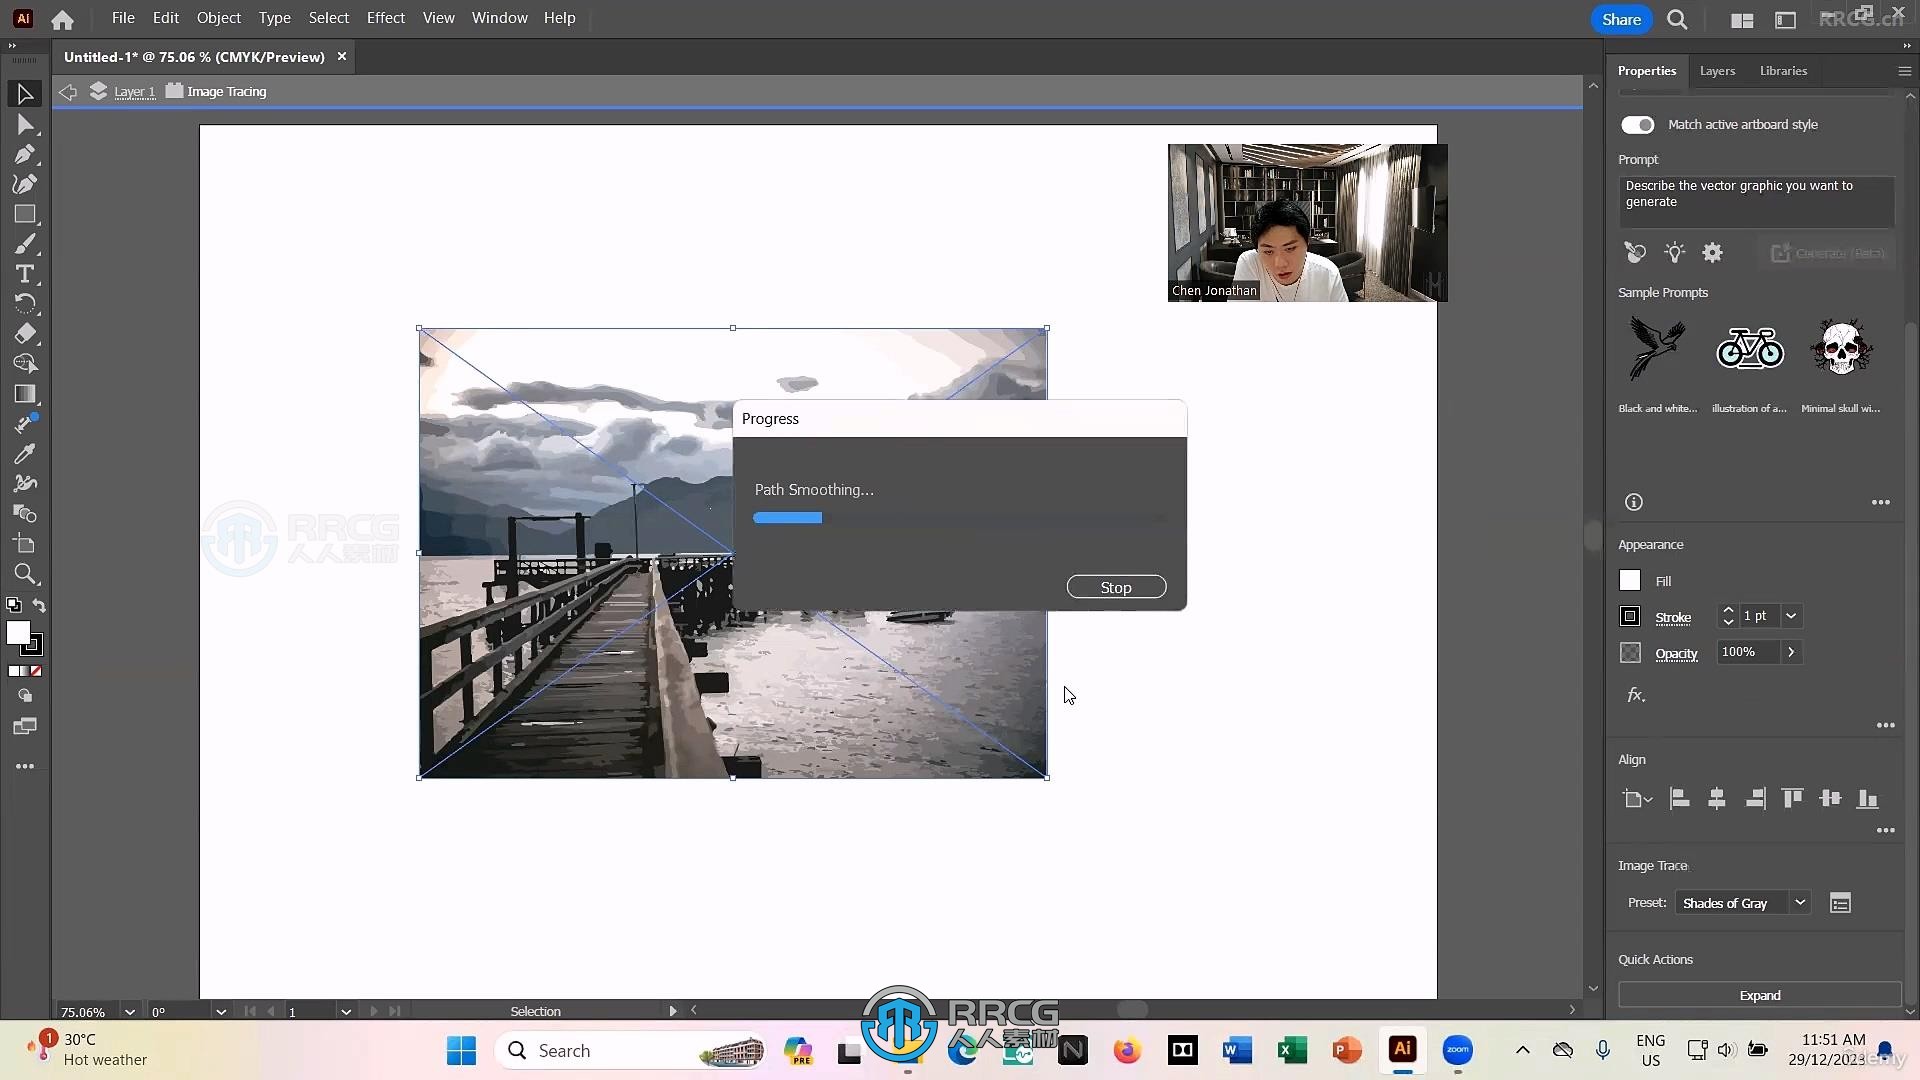Click the prompt description text field
The height and width of the screenshot is (1080, 1920).
point(1756,202)
